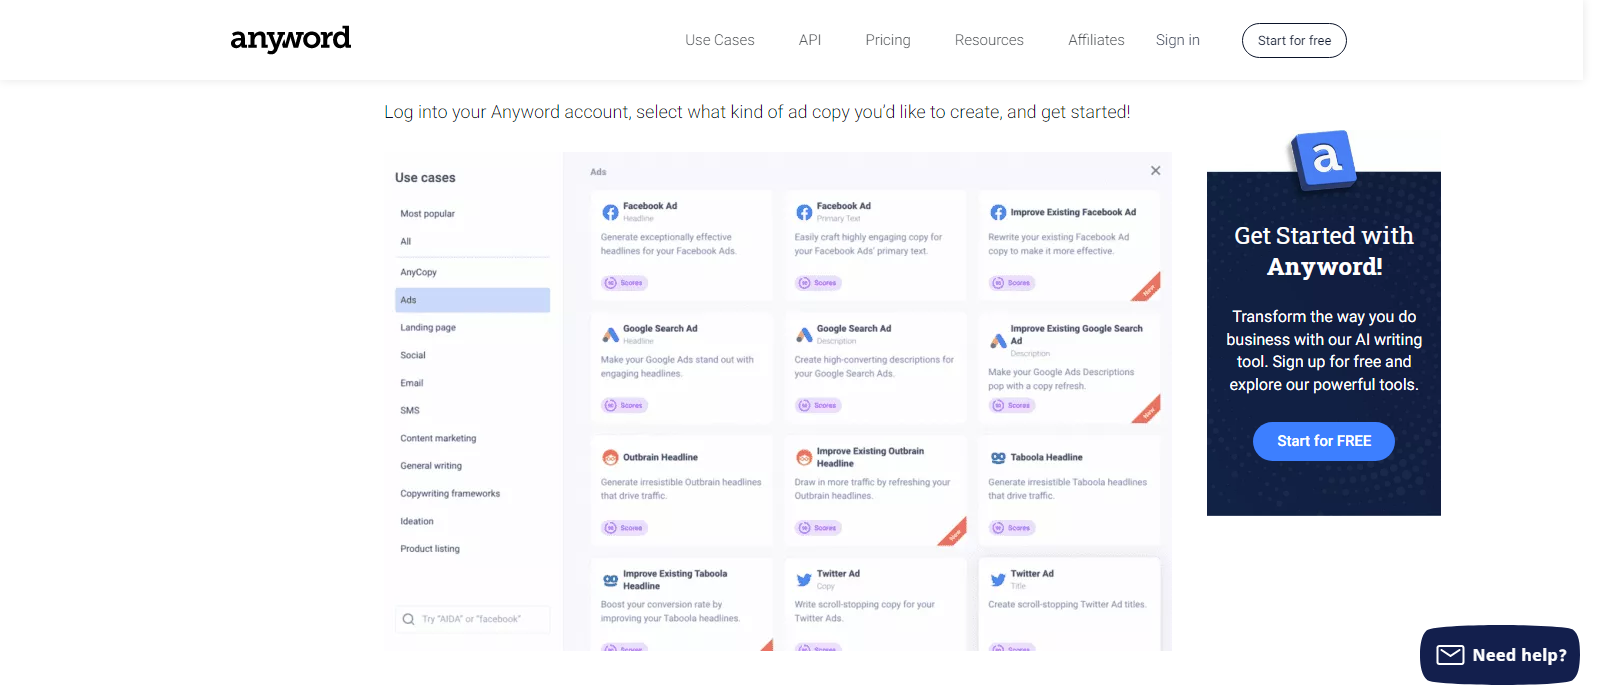The height and width of the screenshot is (700, 1600).
Task: Click Google Ads icon on Improve Existing Google Search Ad
Action: (x=998, y=341)
